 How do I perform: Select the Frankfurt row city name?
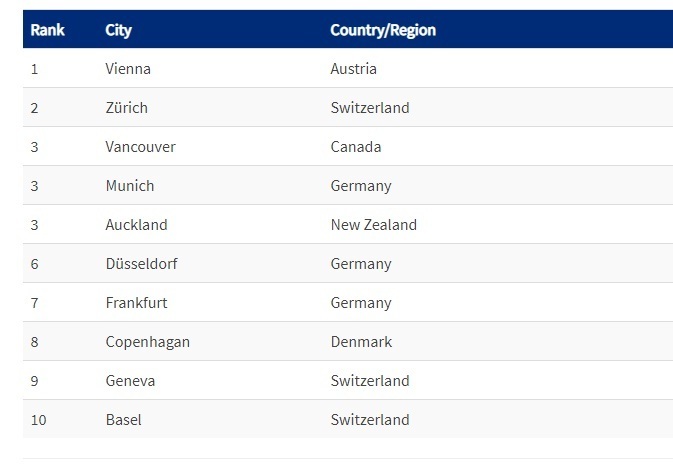click(x=136, y=303)
